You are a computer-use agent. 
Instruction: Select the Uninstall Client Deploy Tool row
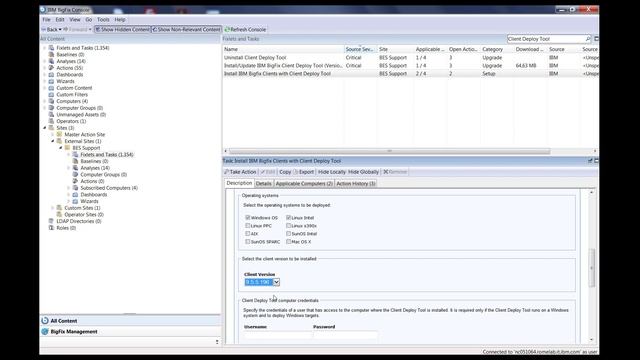[x=411, y=58]
